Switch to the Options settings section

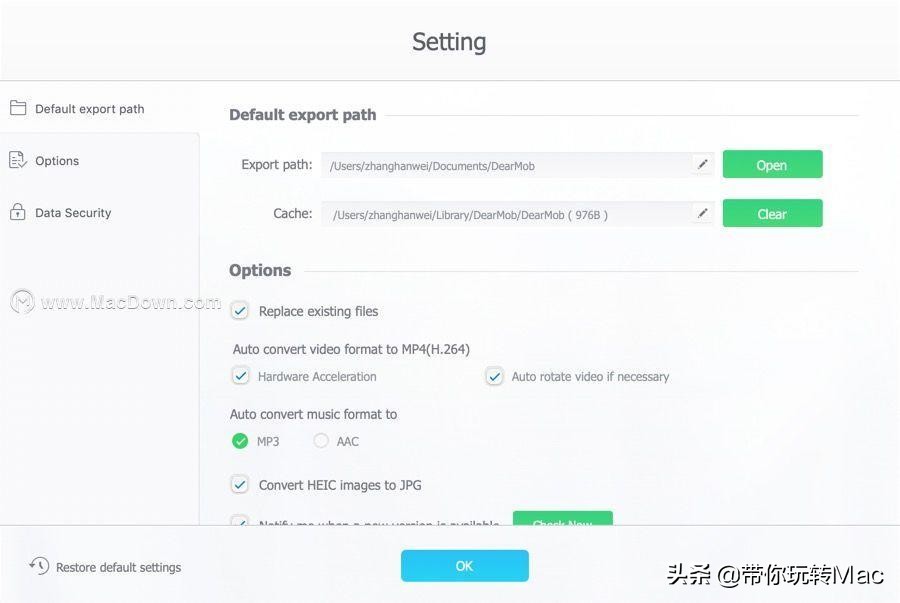pos(57,160)
